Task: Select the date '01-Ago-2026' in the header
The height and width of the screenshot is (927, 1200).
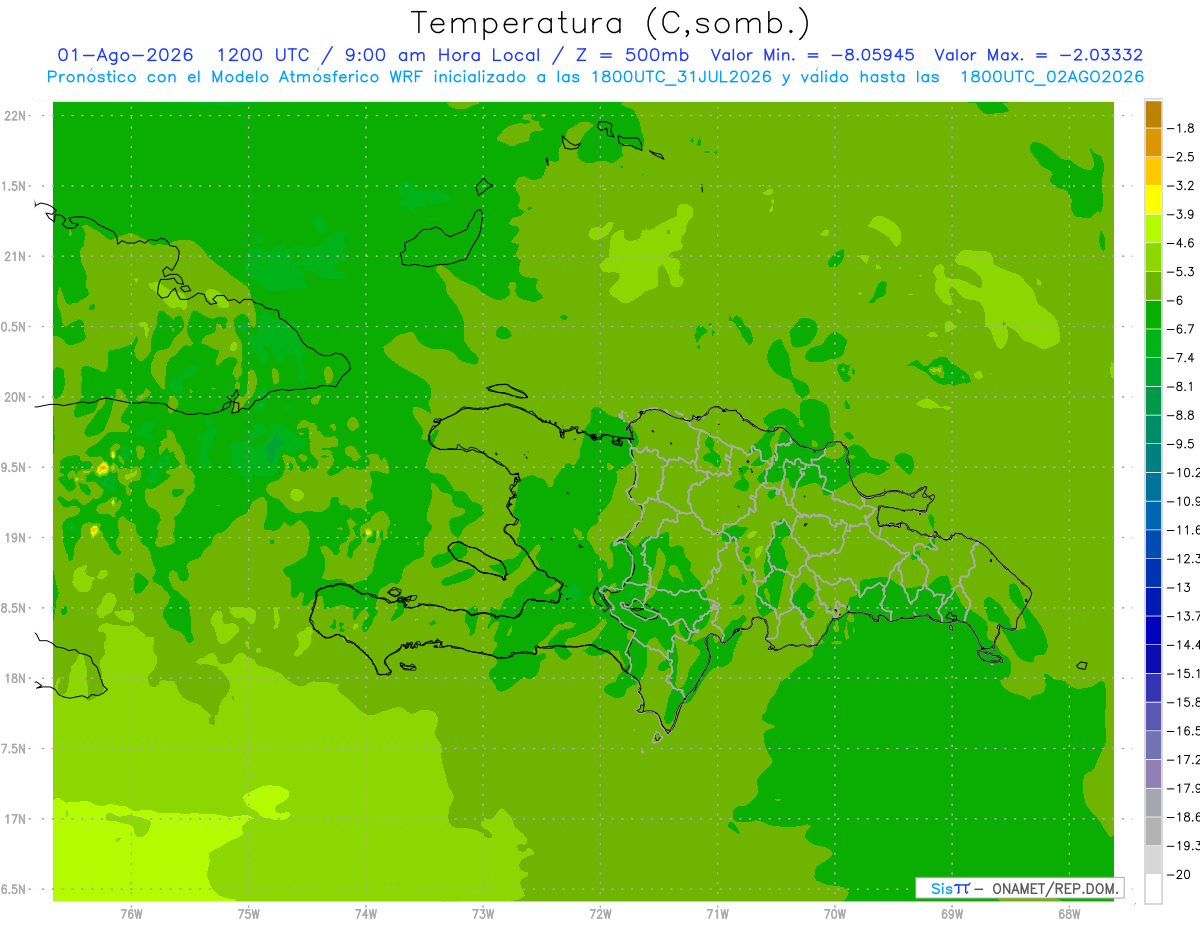Action: point(125,55)
